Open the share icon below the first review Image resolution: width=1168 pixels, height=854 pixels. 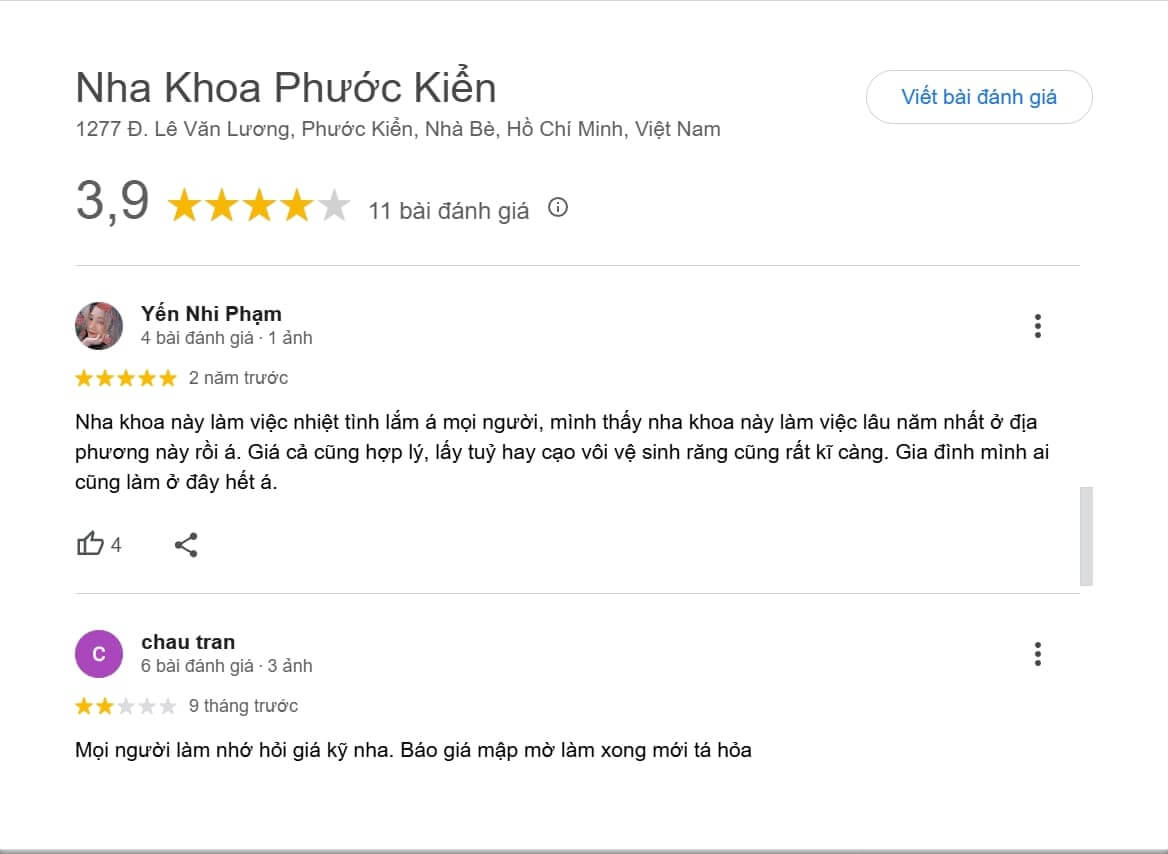tap(184, 544)
